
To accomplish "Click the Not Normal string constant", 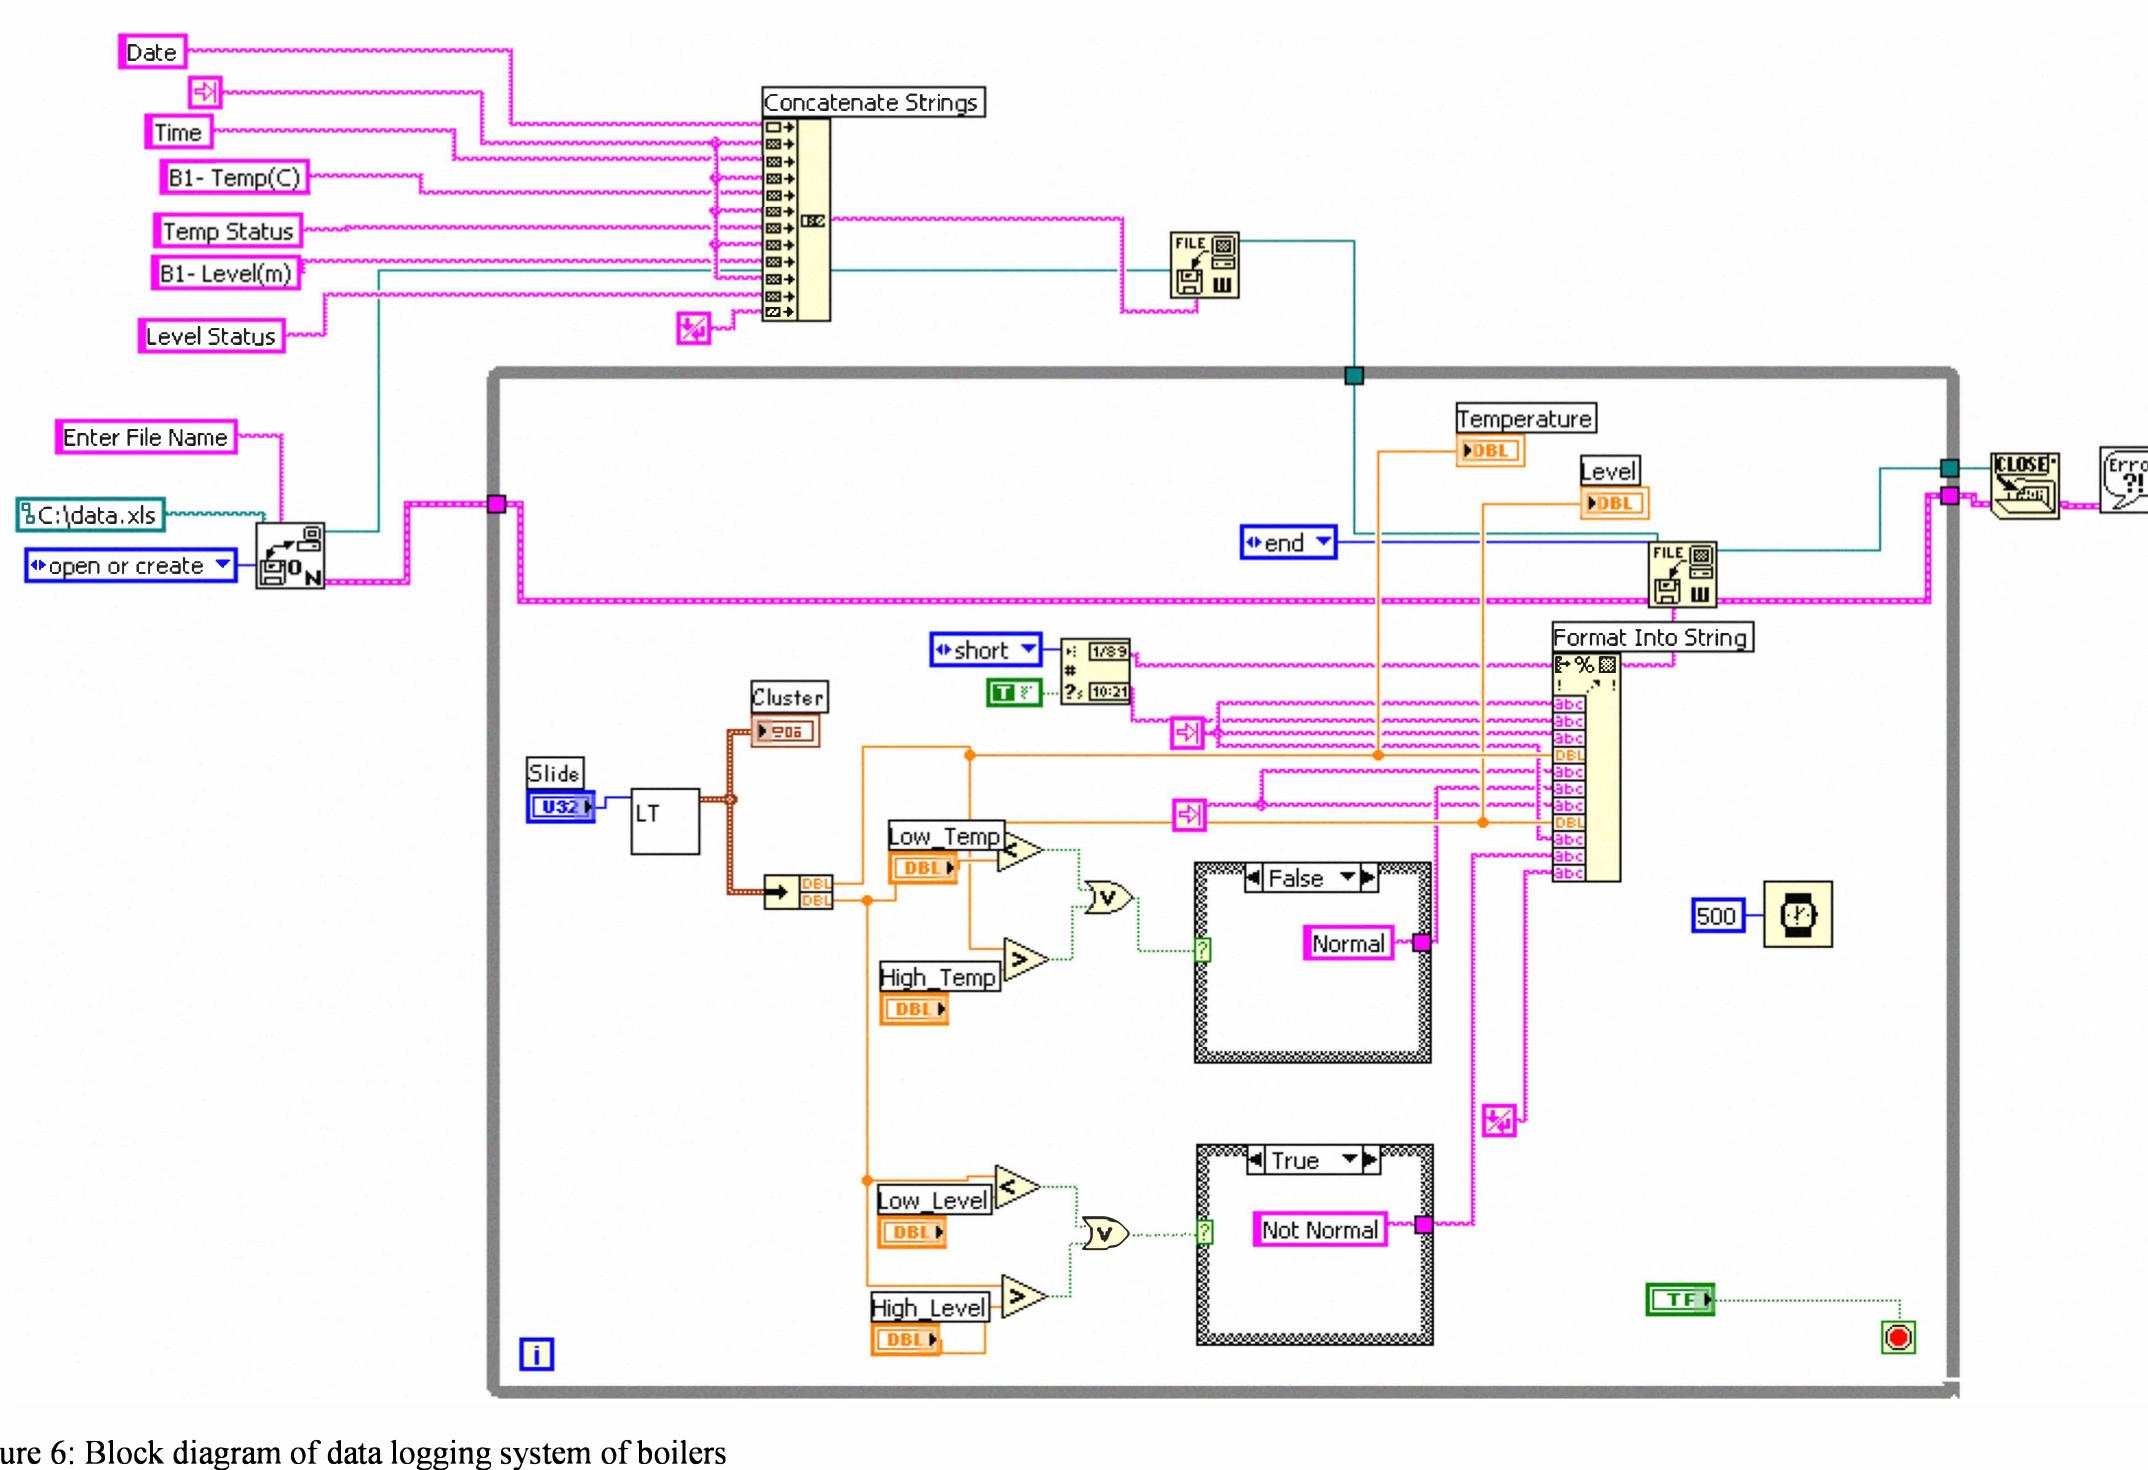I will pyautogui.click(x=1320, y=1230).
